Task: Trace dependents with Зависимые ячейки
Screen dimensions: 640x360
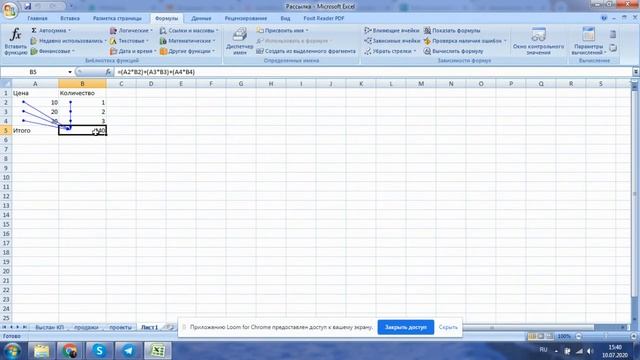Action: pos(392,41)
